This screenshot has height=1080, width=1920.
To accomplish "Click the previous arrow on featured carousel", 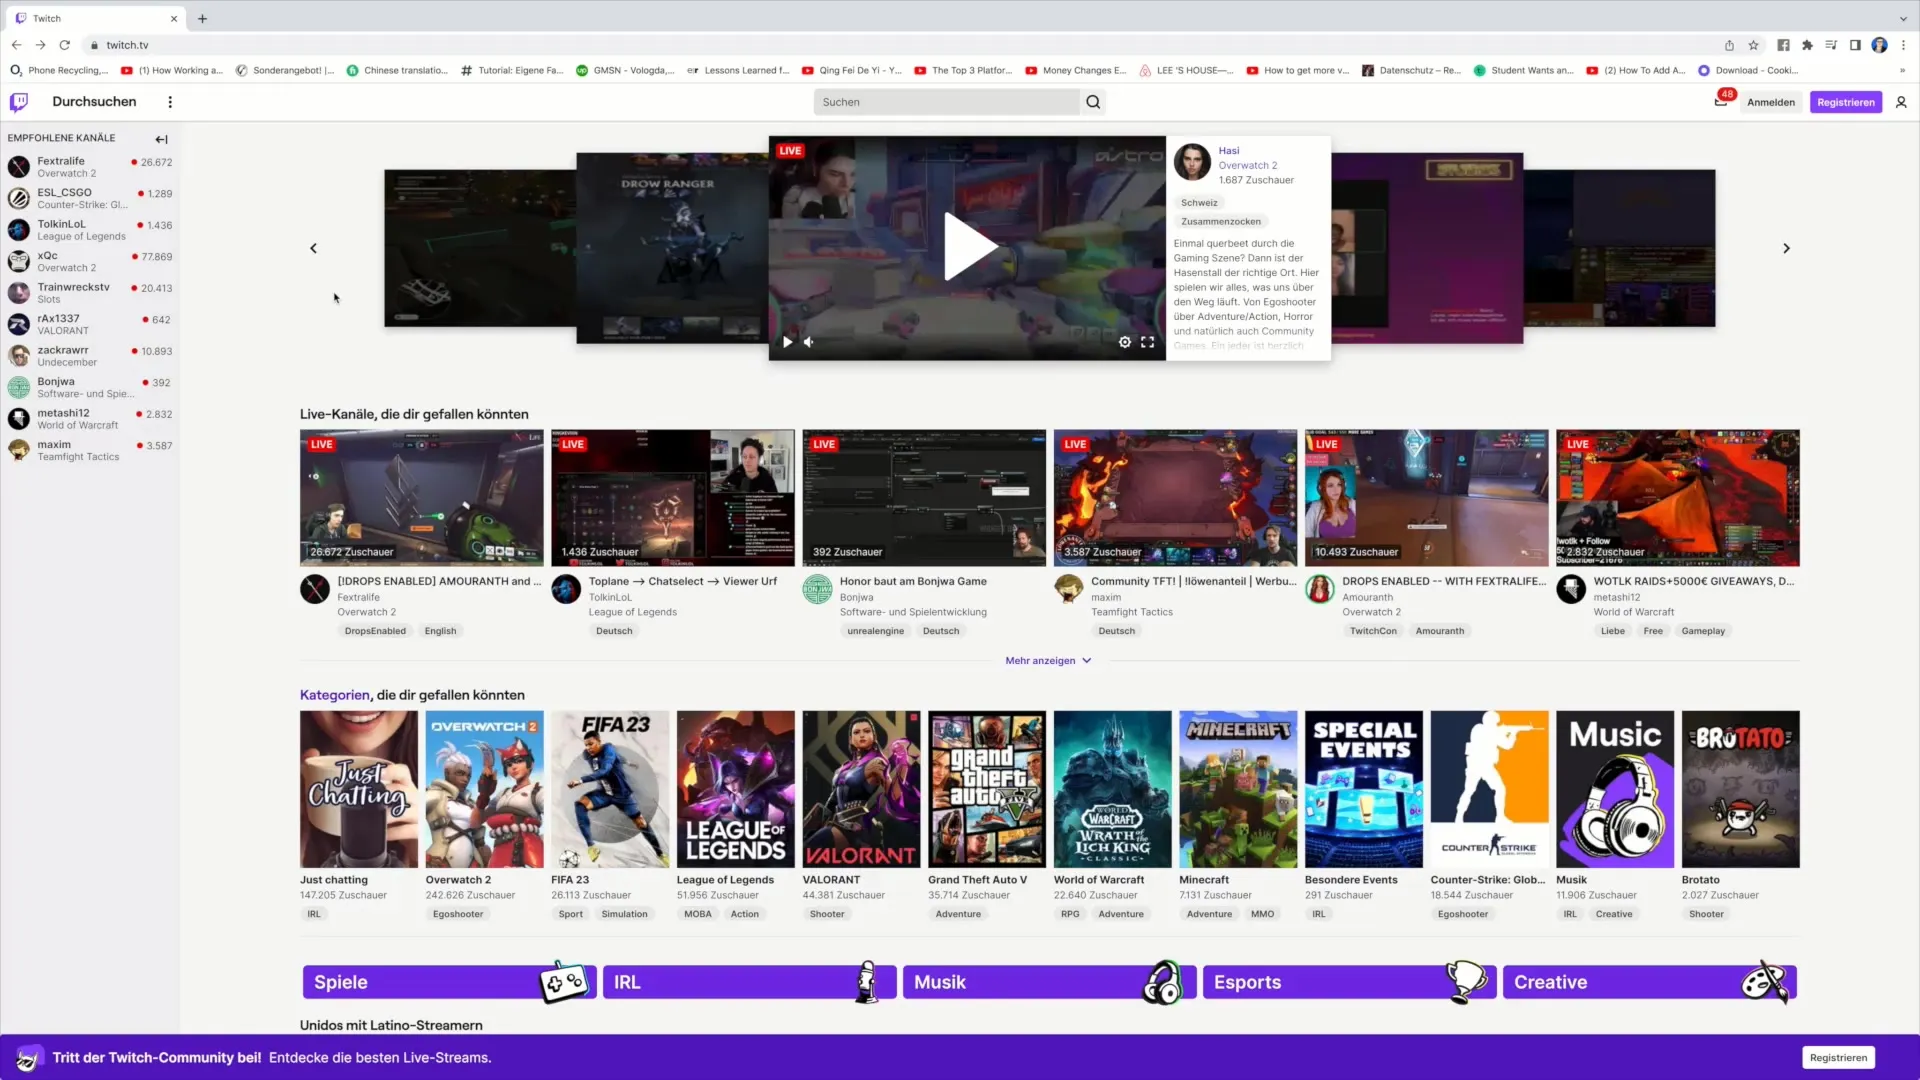I will pos(314,248).
